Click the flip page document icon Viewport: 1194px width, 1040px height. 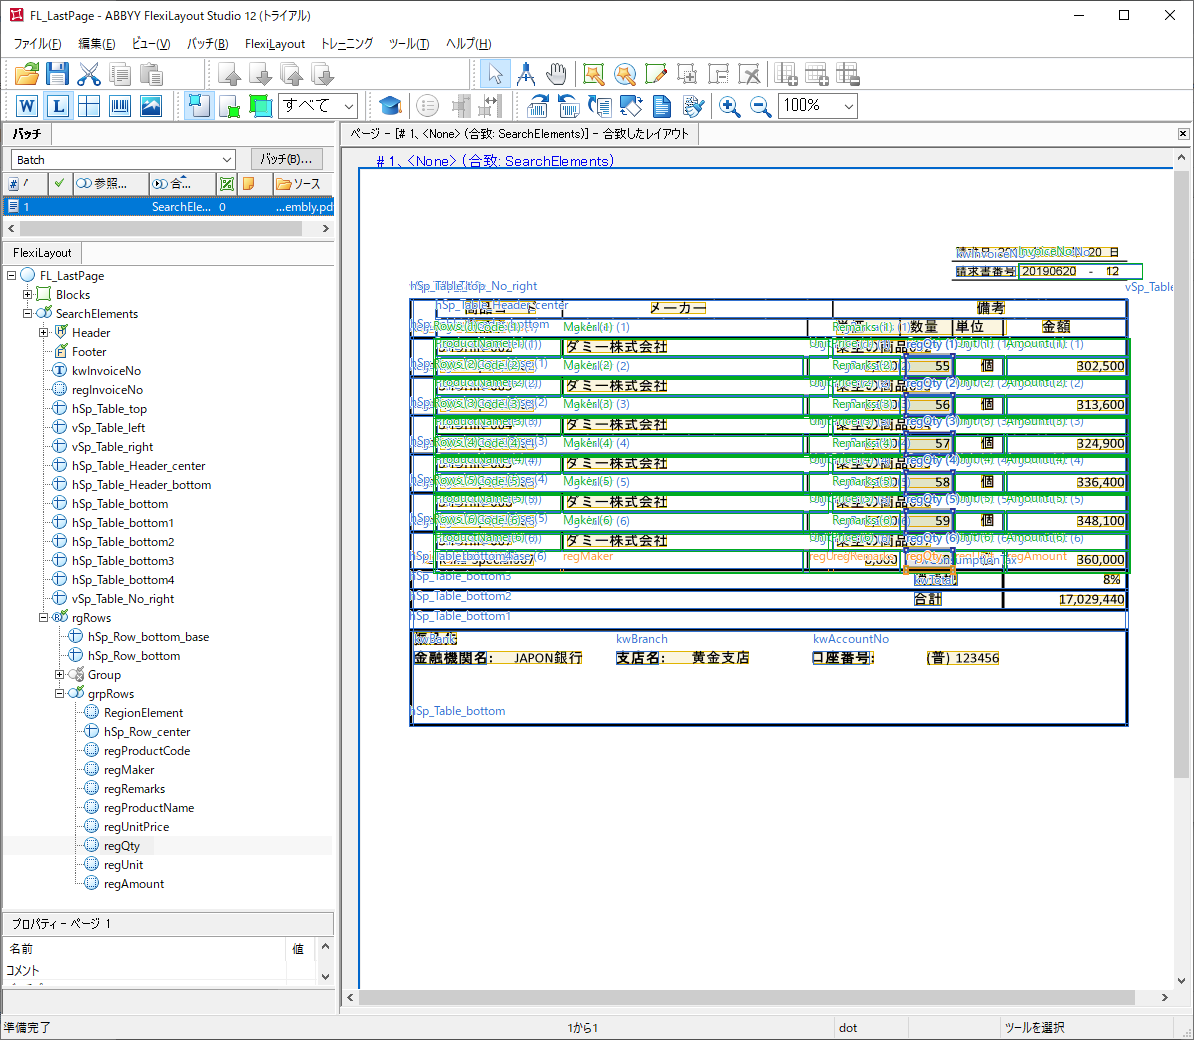(600, 106)
